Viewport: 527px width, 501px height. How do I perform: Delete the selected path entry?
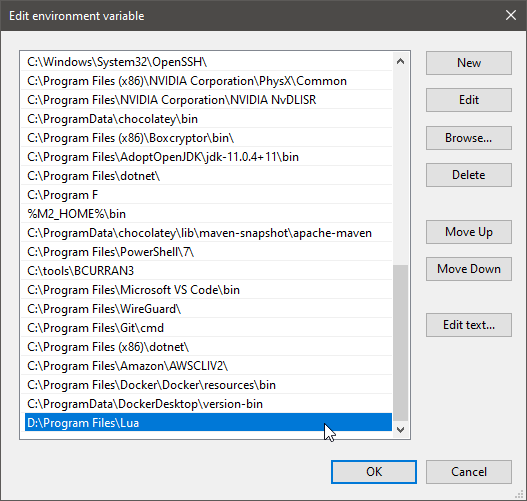[x=469, y=175]
